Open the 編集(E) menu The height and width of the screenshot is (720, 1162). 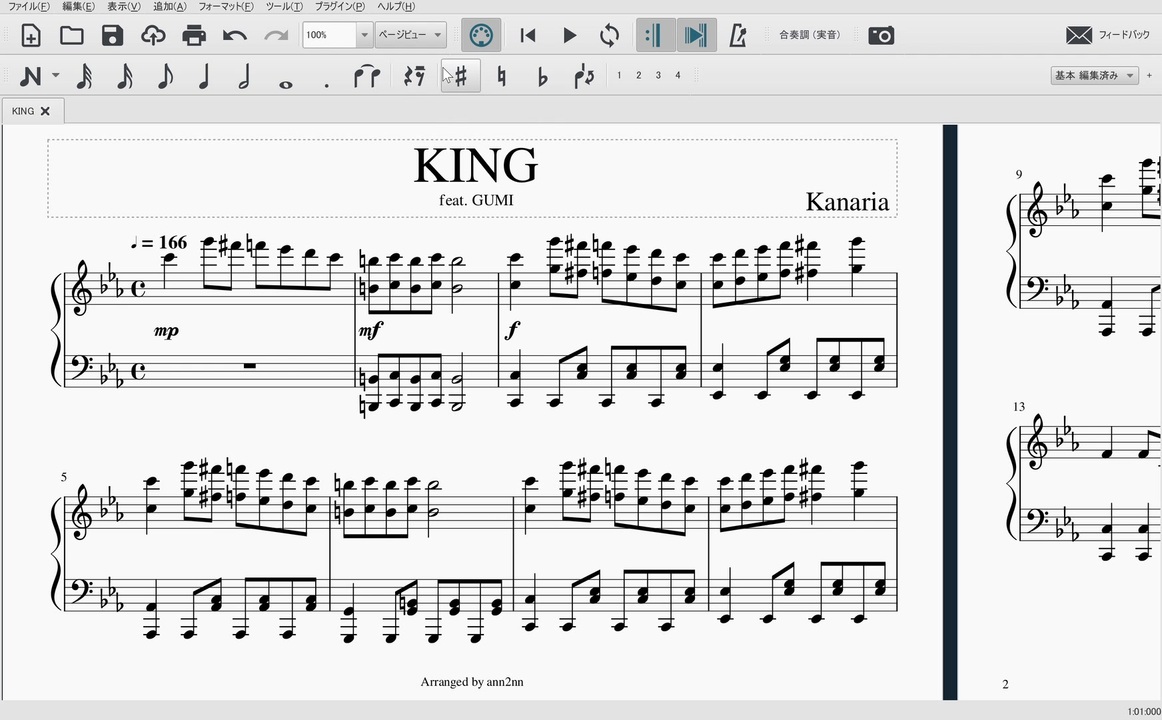point(79,7)
